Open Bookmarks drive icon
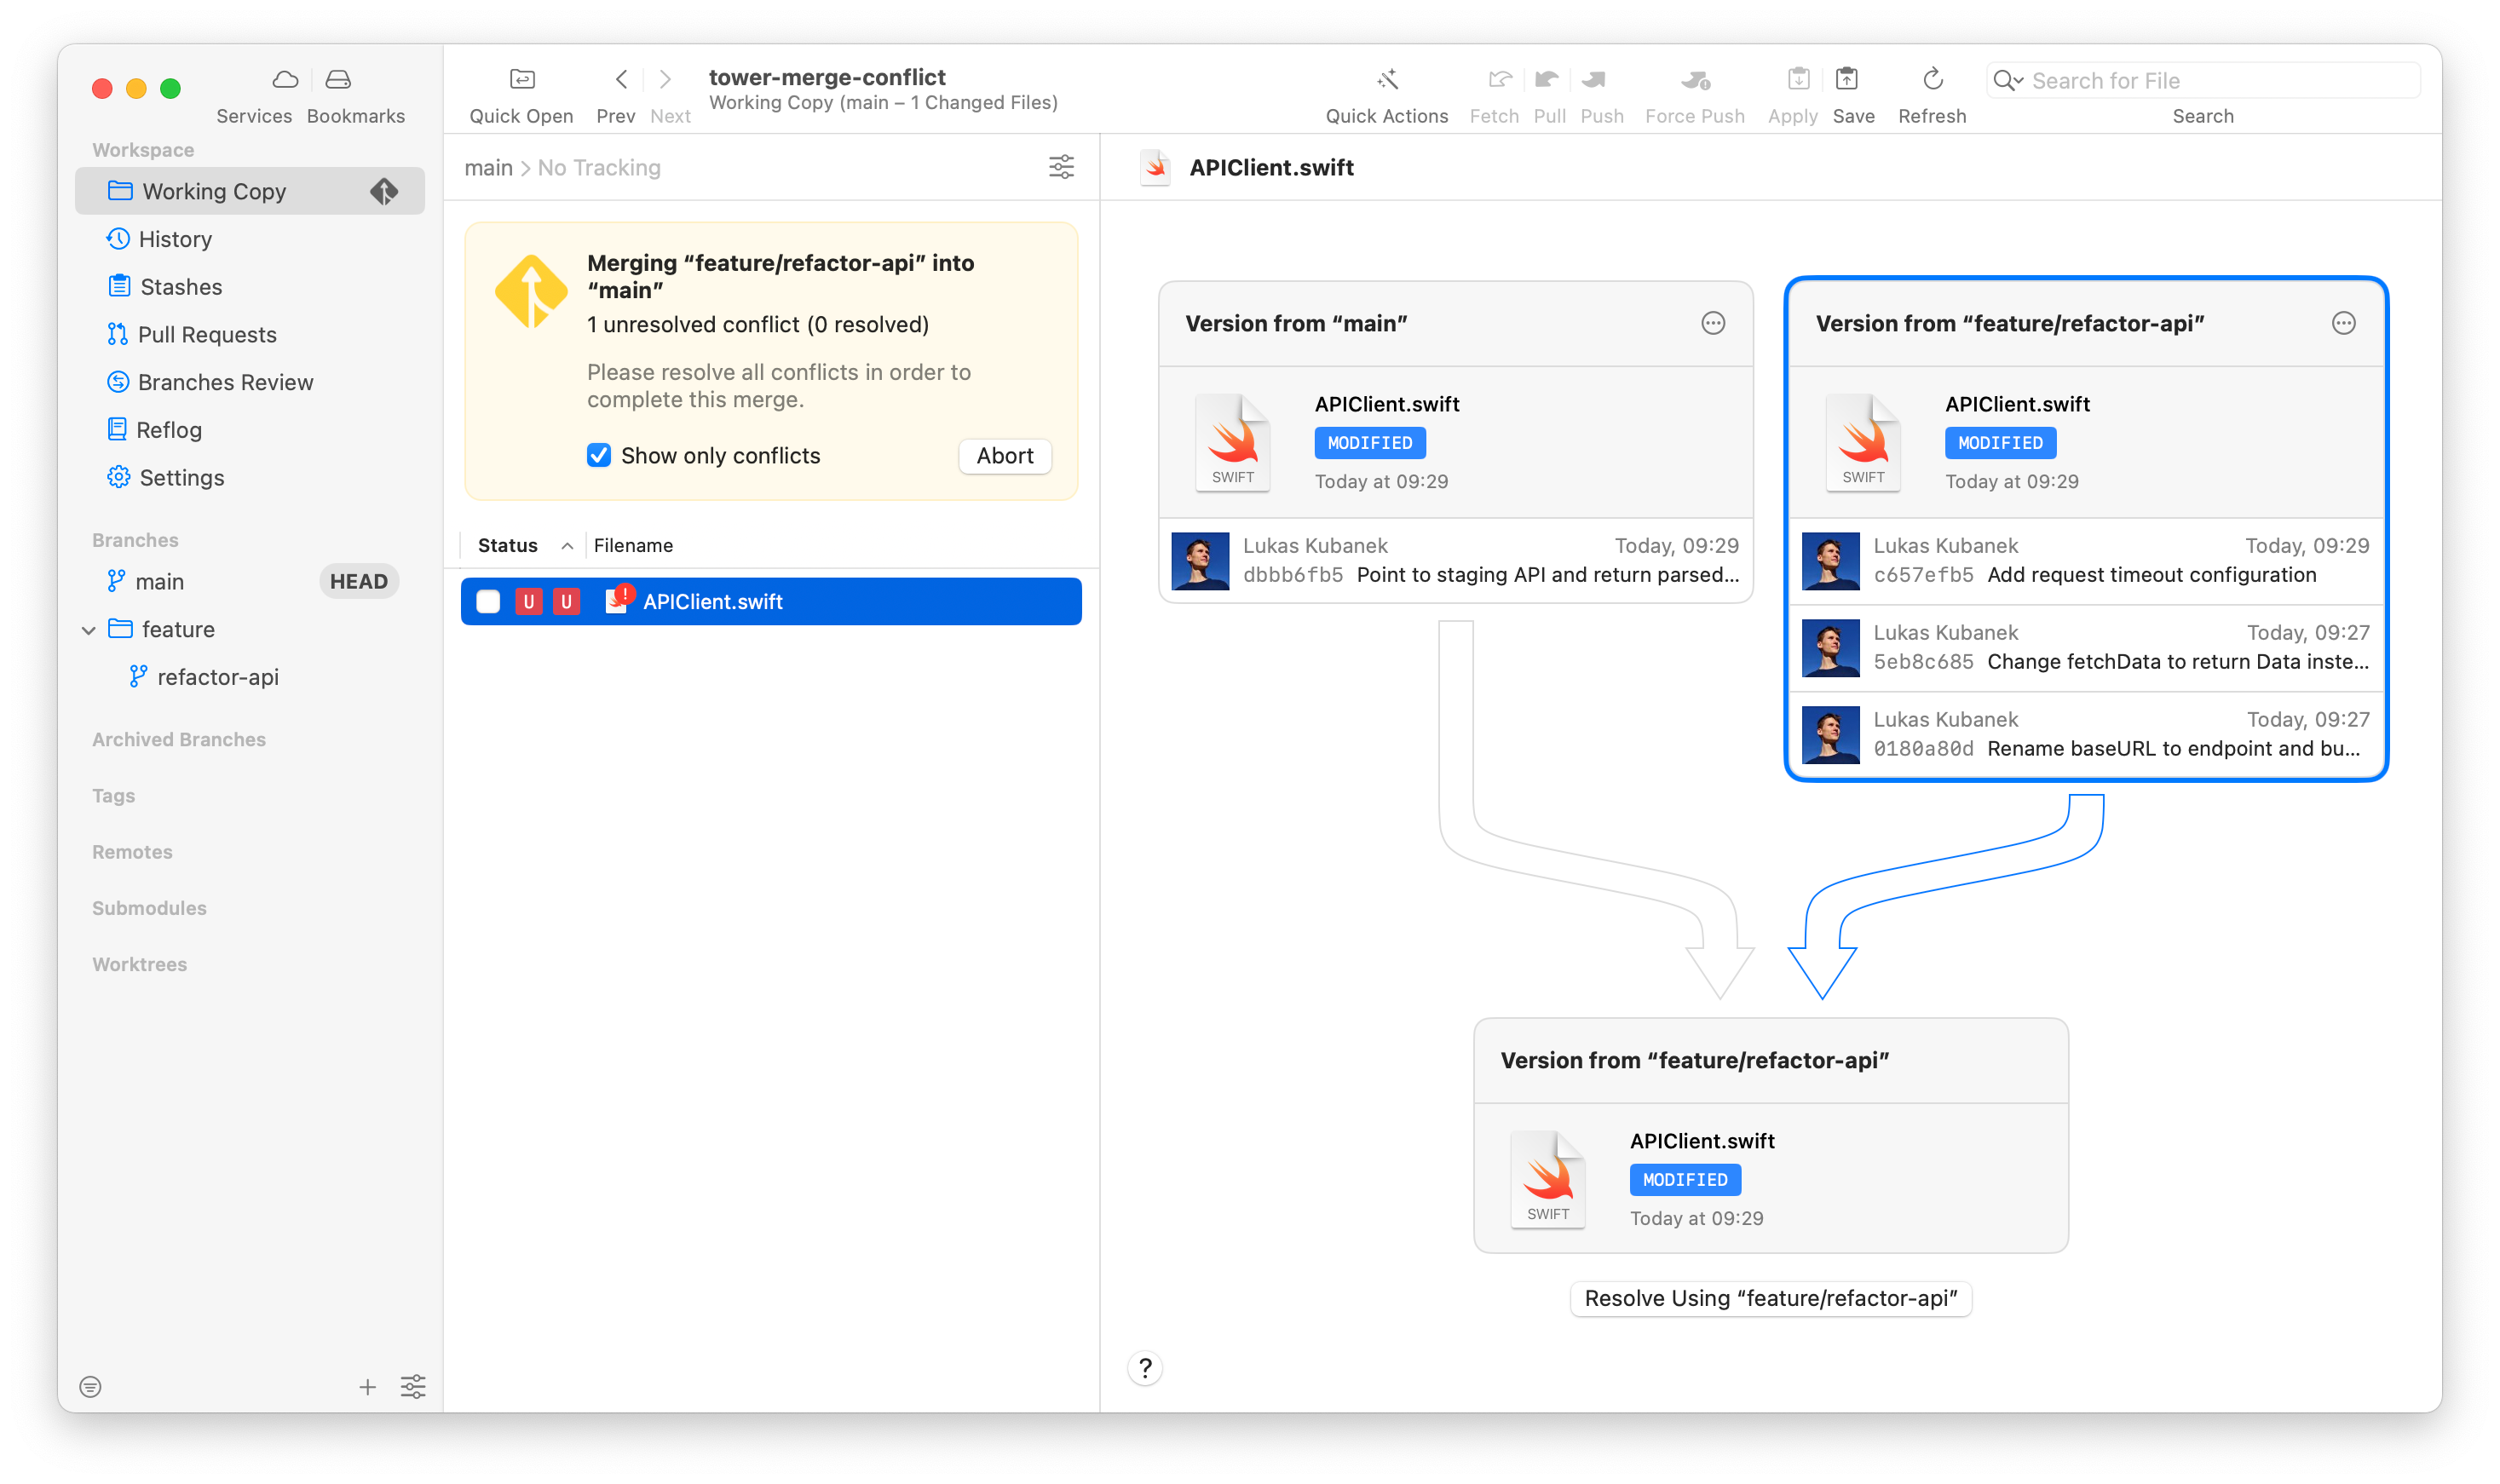The height and width of the screenshot is (1484, 2500). (x=338, y=79)
